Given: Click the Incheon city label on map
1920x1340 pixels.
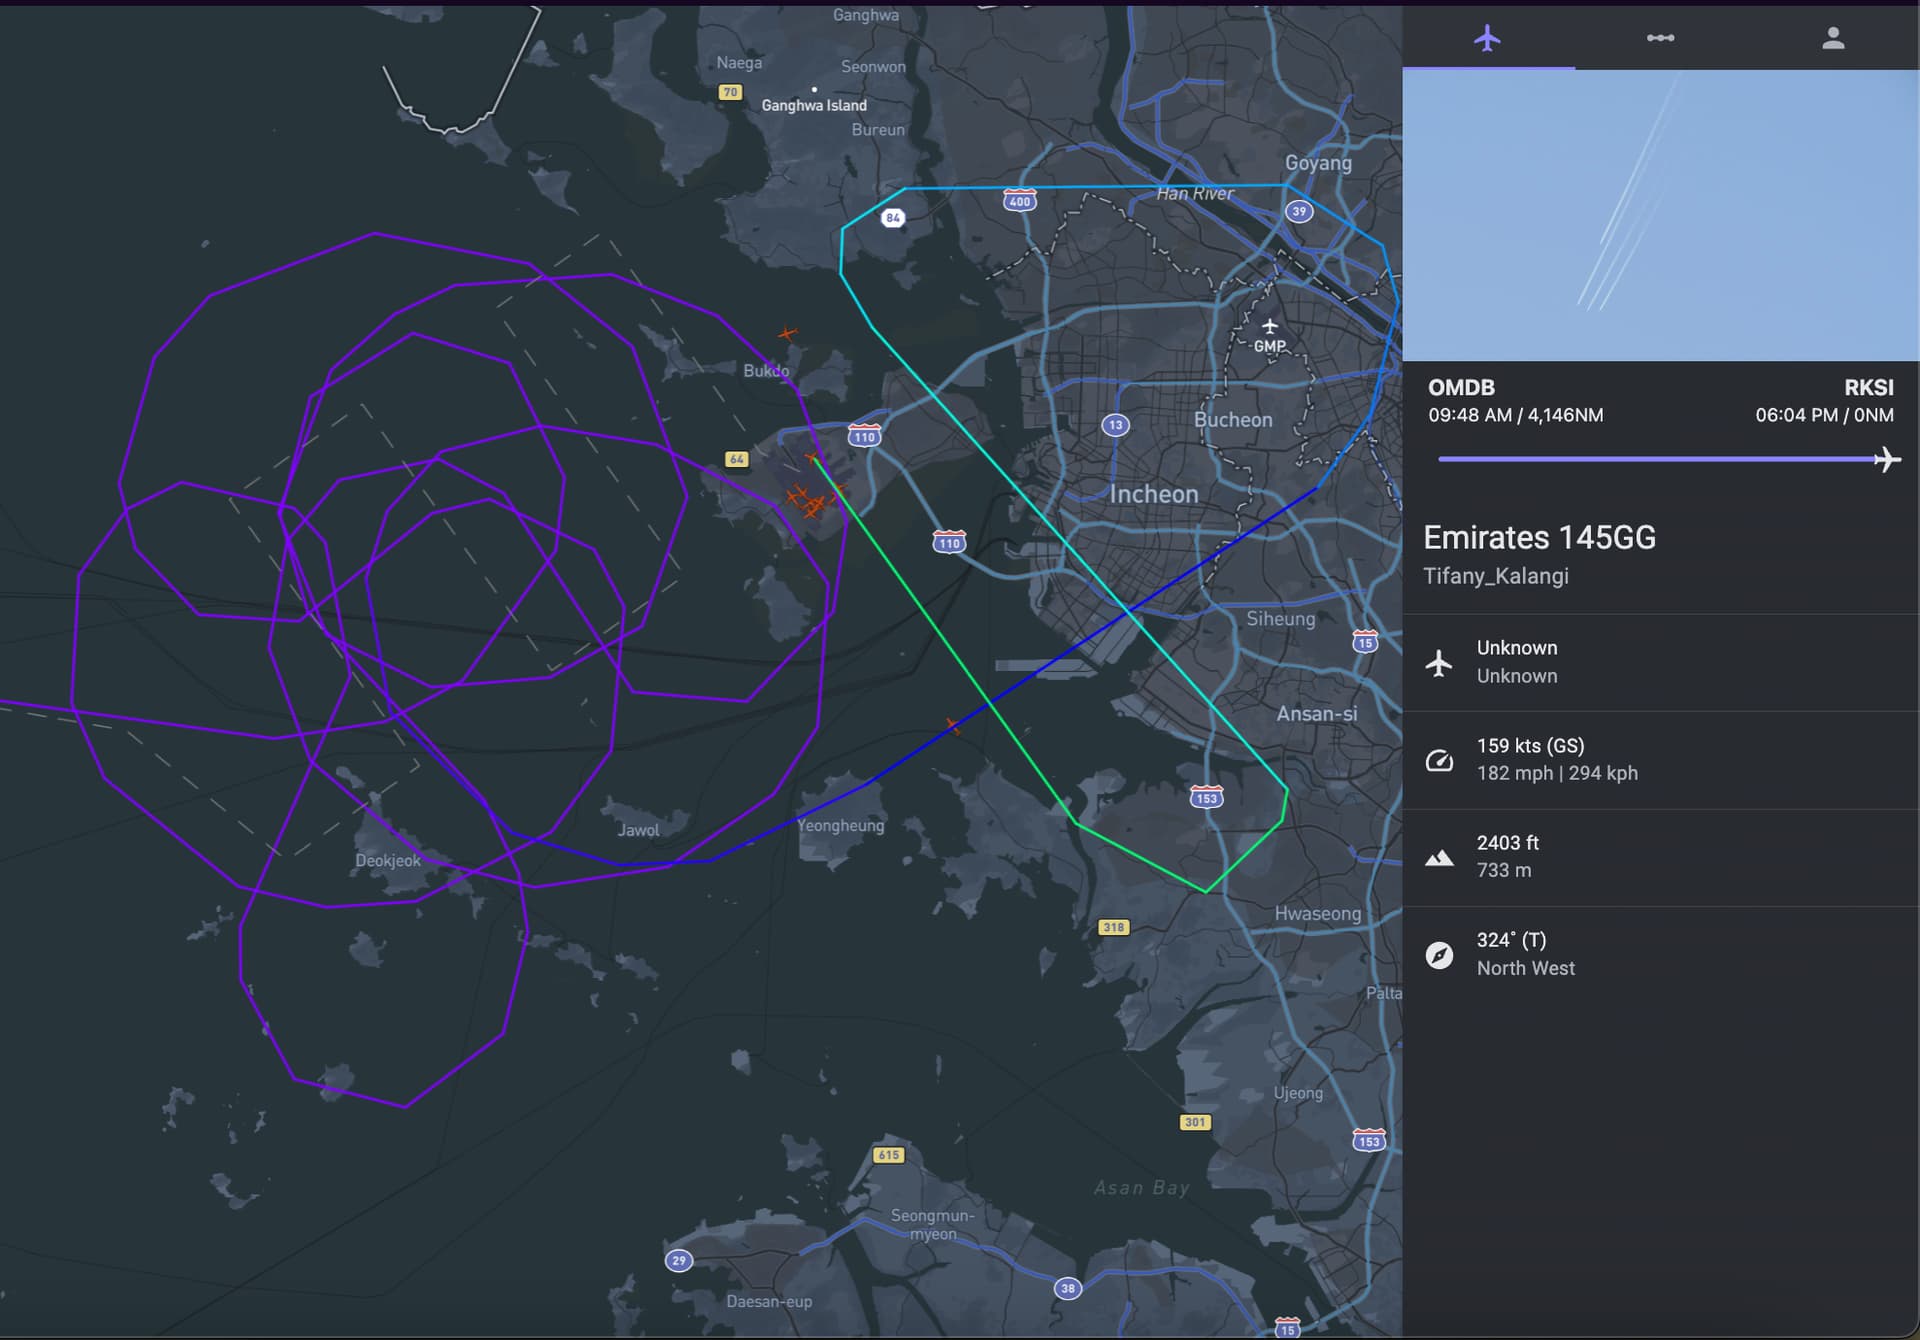Looking at the screenshot, I should coord(1153,494).
